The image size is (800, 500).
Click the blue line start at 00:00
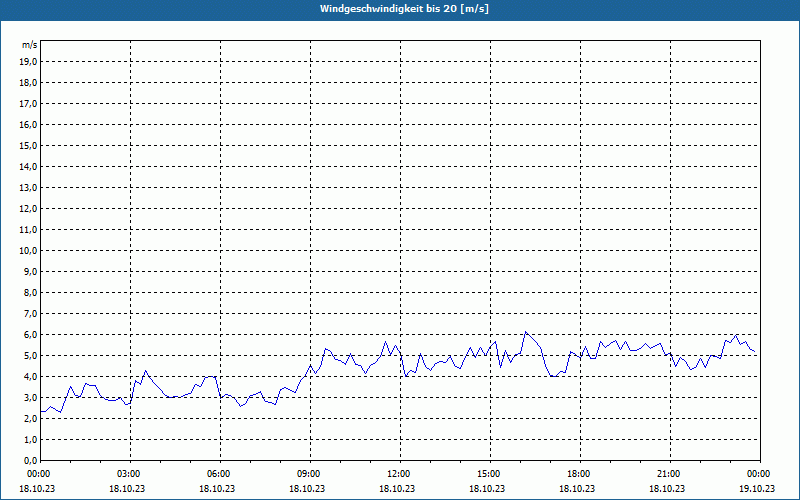[41, 411]
